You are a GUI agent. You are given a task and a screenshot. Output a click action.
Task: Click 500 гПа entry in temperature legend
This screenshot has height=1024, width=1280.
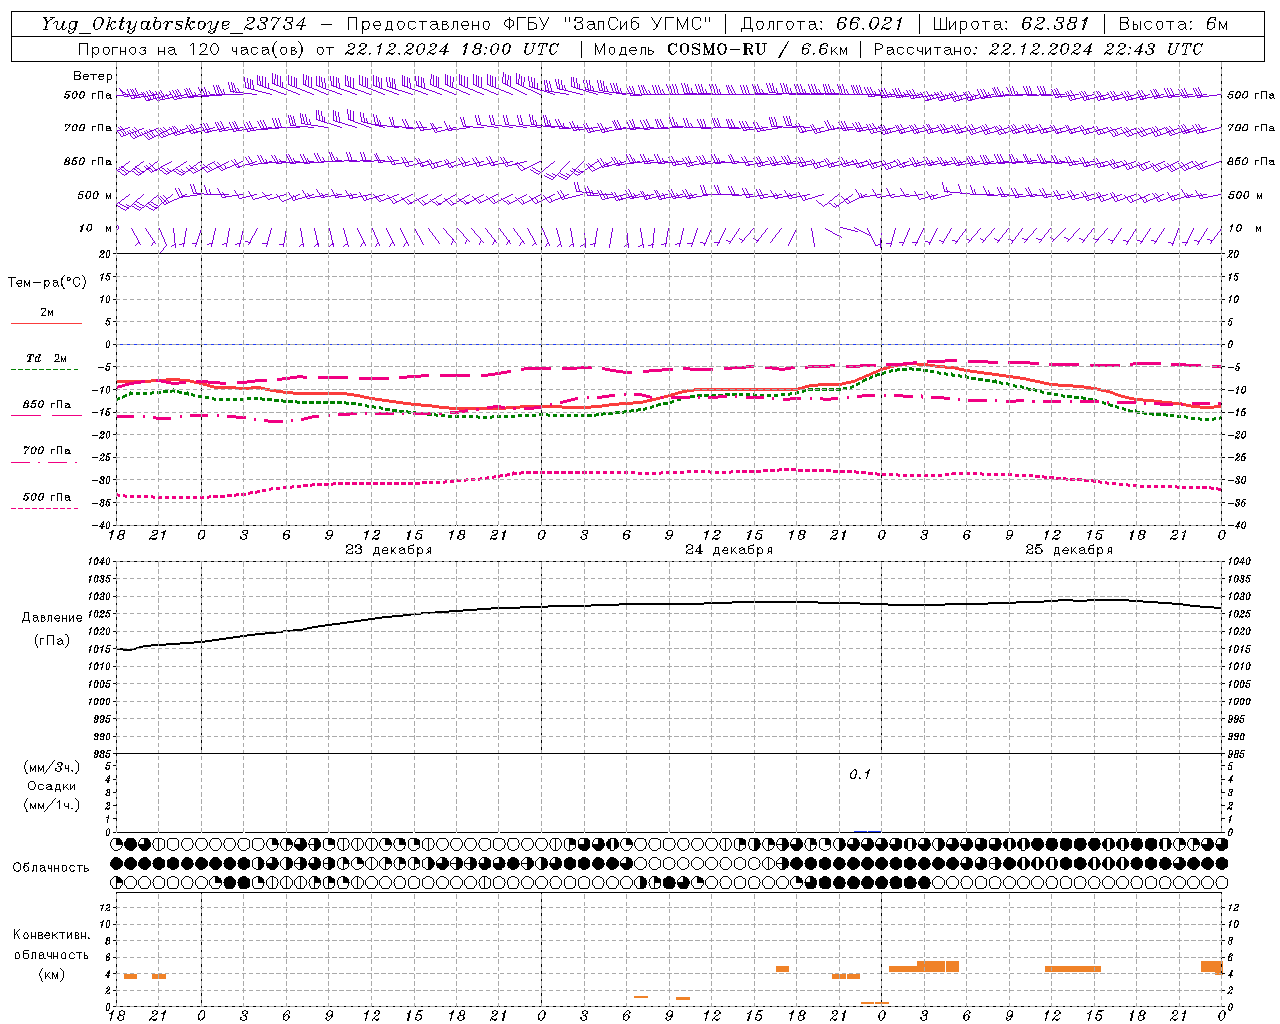(x=47, y=497)
